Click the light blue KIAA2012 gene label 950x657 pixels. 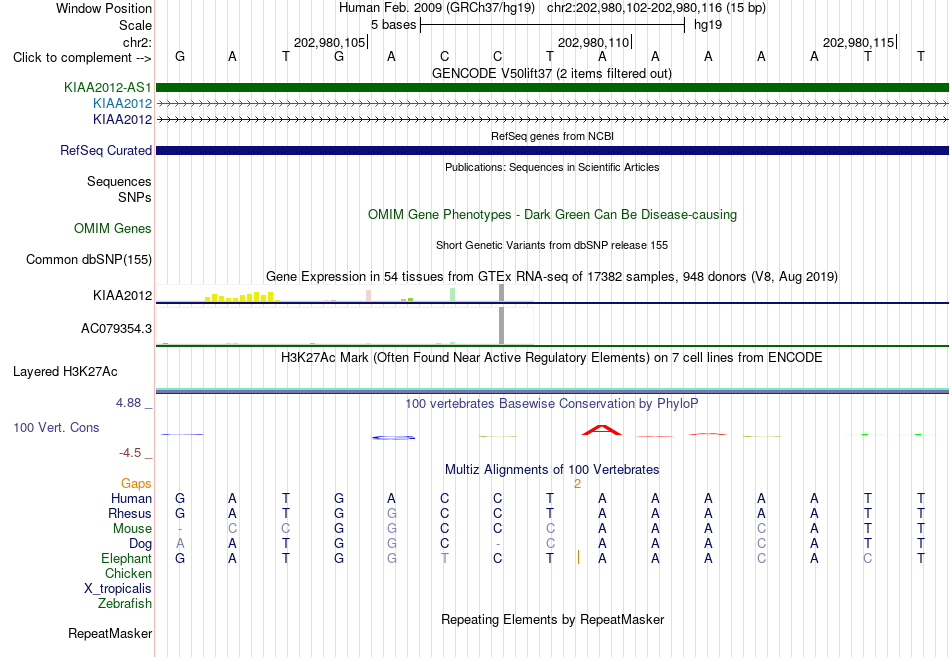click(122, 104)
